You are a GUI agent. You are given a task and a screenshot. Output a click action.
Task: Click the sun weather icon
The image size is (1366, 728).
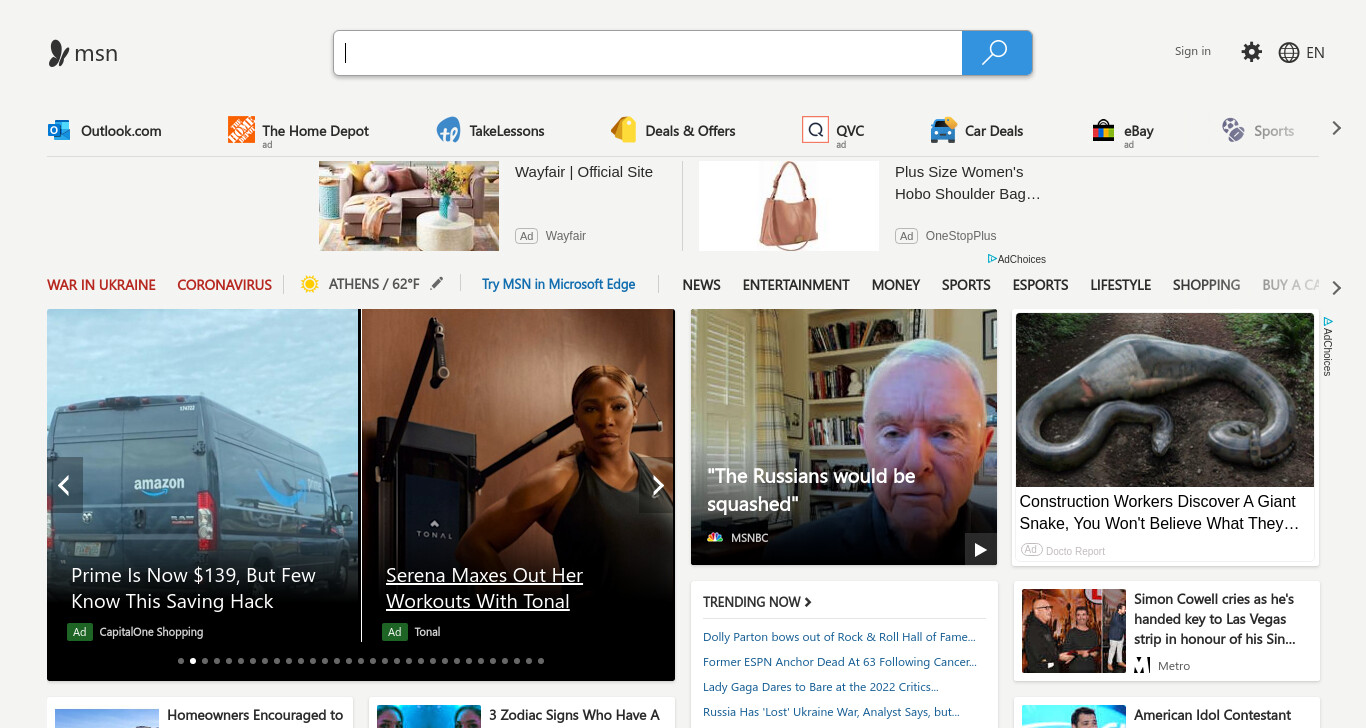[310, 284]
